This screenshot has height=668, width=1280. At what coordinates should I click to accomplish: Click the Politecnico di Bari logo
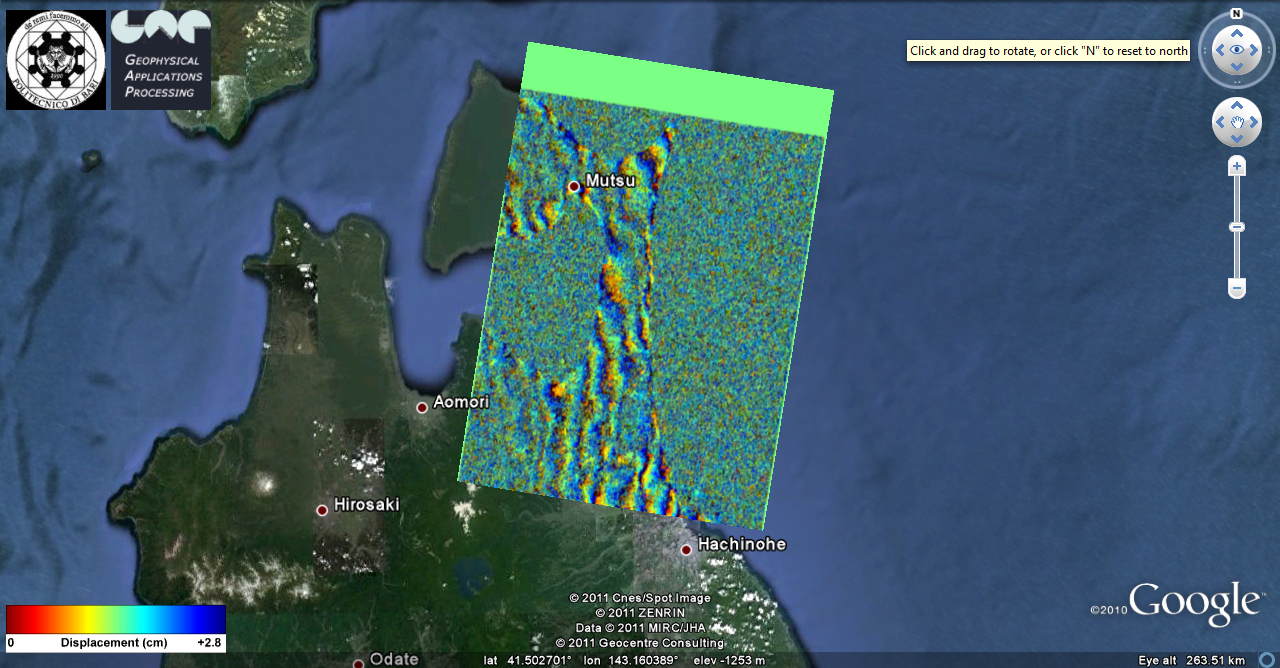tap(56, 60)
